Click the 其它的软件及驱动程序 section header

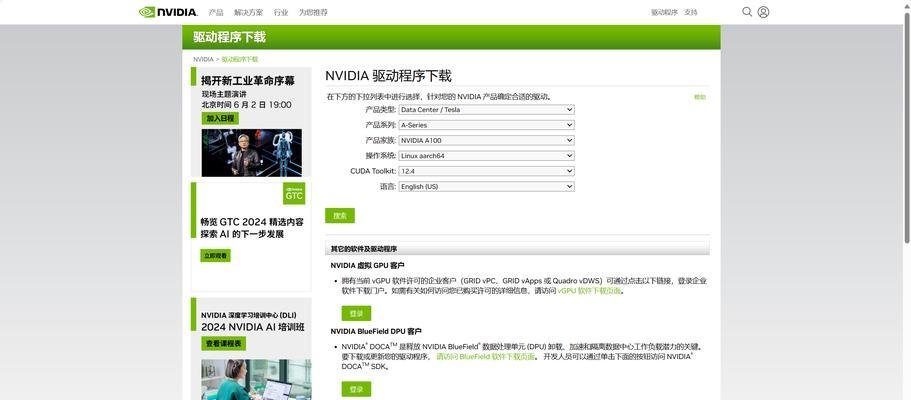(364, 249)
